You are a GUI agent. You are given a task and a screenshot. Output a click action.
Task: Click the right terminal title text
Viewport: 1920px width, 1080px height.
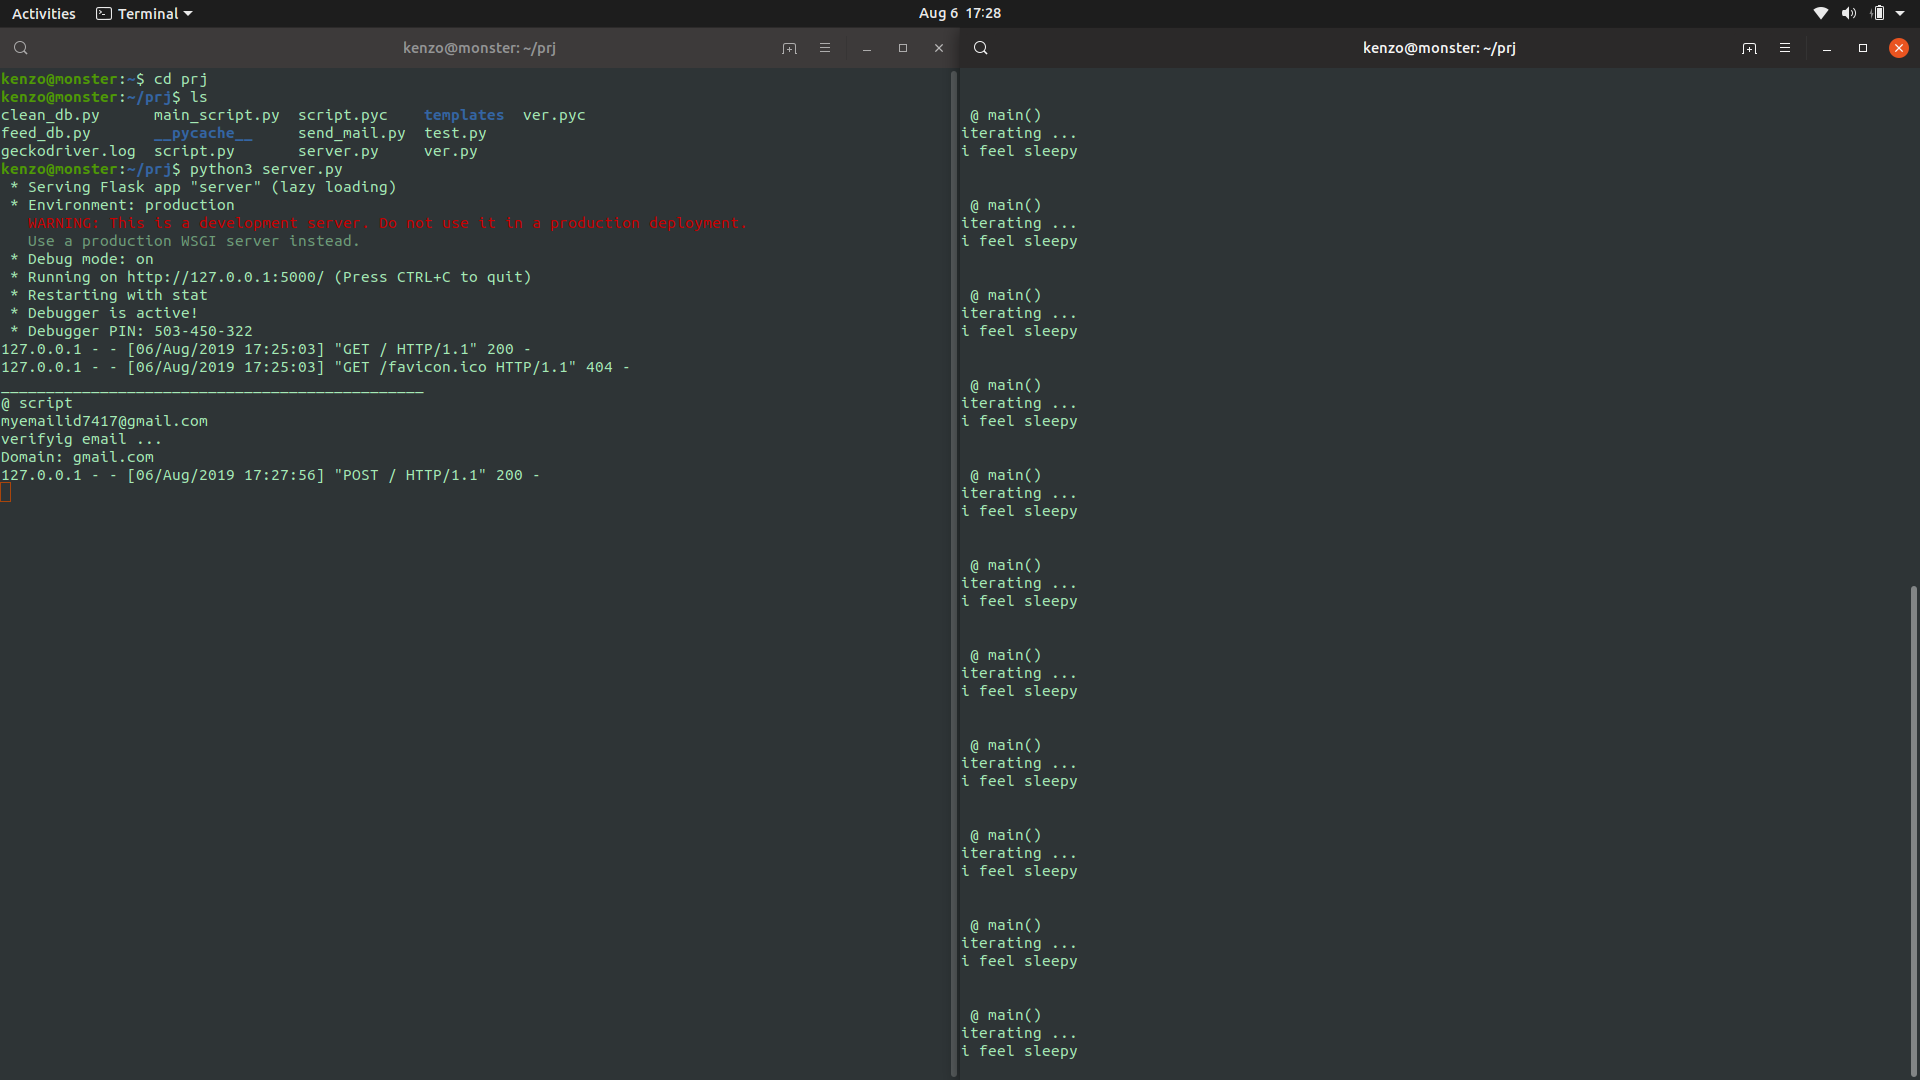pyautogui.click(x=1439, y=48)
